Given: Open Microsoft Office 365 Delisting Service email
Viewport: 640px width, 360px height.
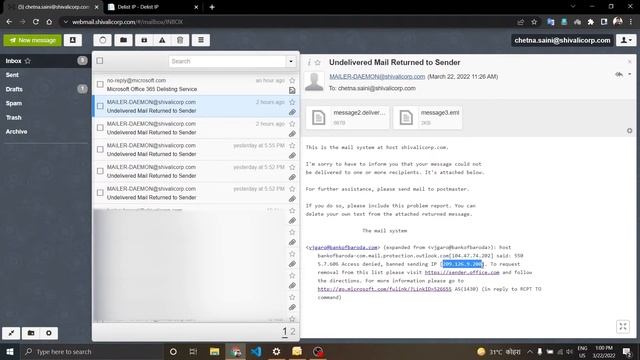Looking at the screenshot, I should coord(196,84).
